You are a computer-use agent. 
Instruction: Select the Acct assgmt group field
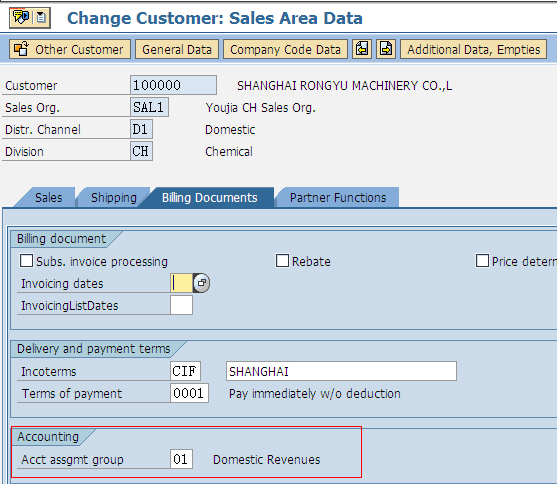coord(182,459)
